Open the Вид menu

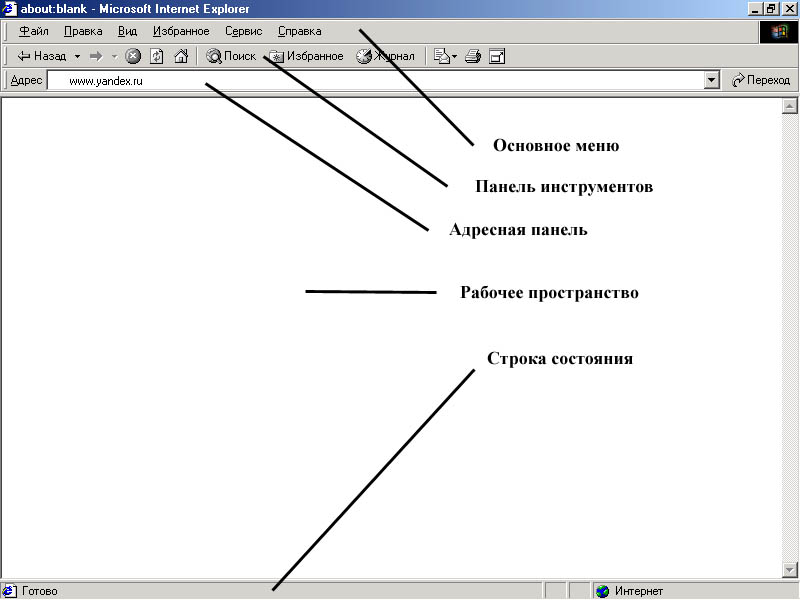click(x=128, y=31)
